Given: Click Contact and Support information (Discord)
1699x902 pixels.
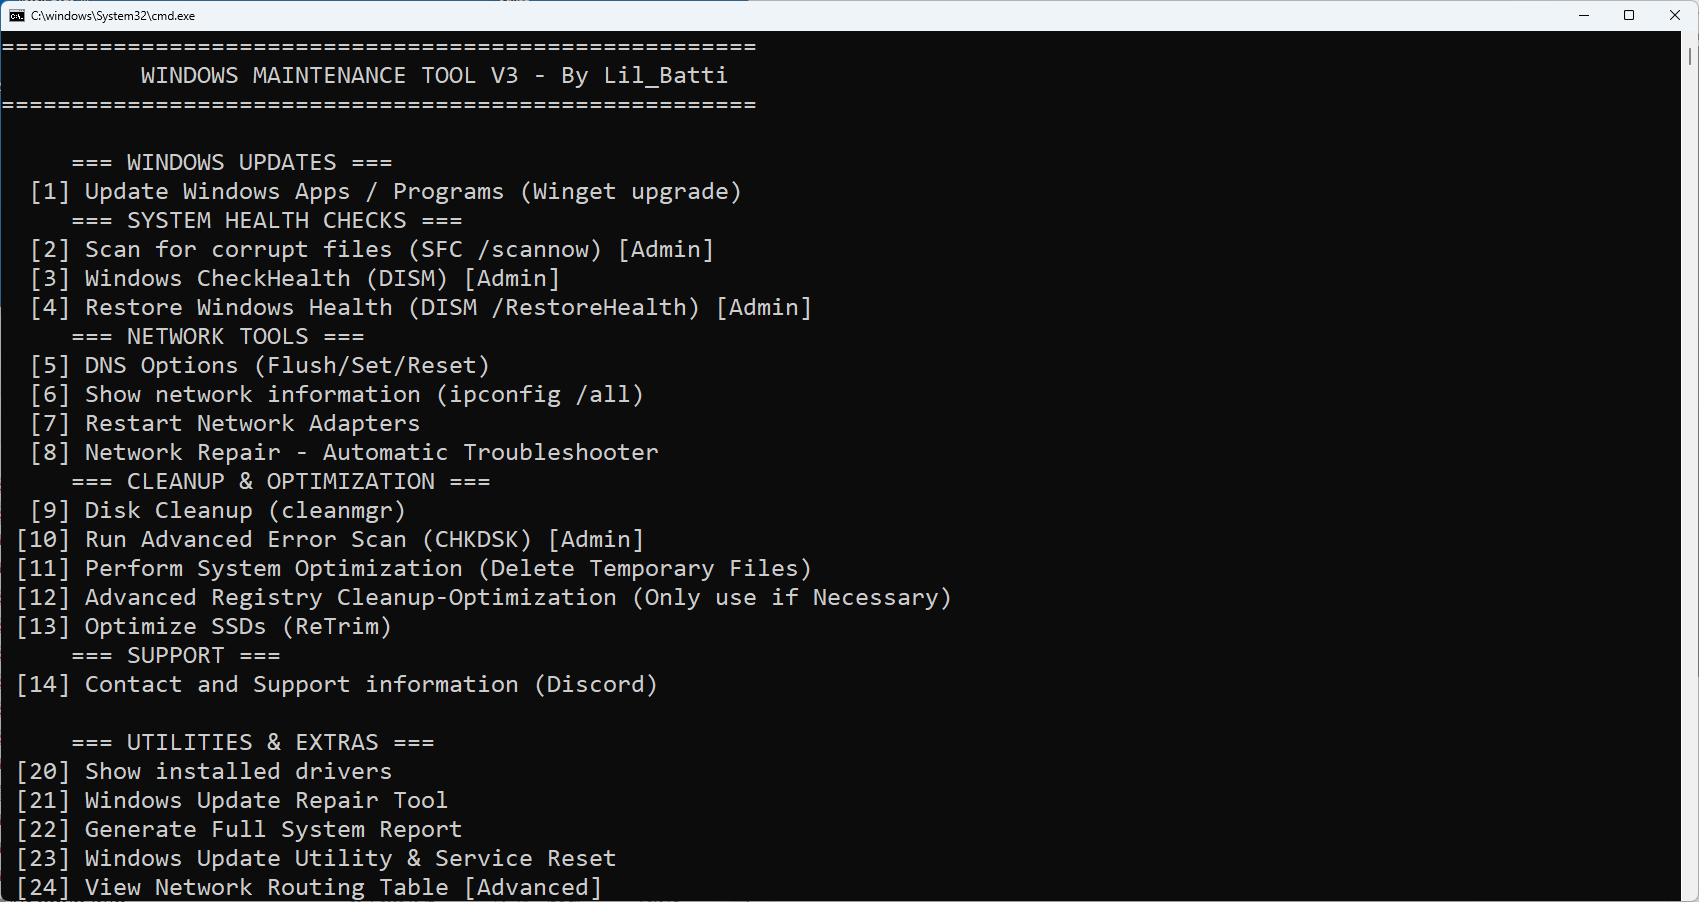Looking at the screenshot, I should [x=337, y=685].
